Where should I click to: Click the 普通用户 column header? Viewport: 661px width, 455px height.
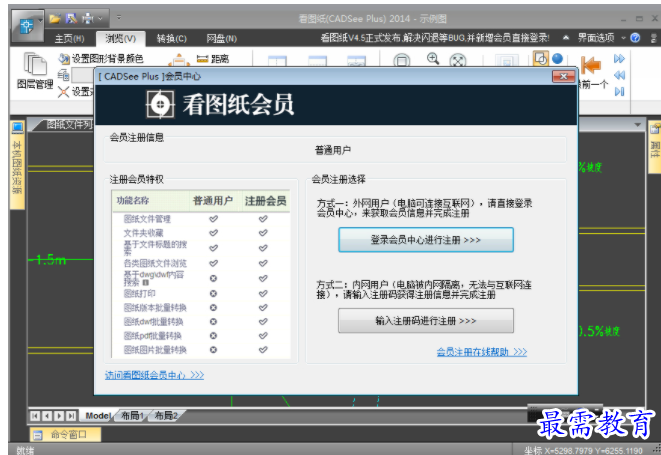point(213,201)
